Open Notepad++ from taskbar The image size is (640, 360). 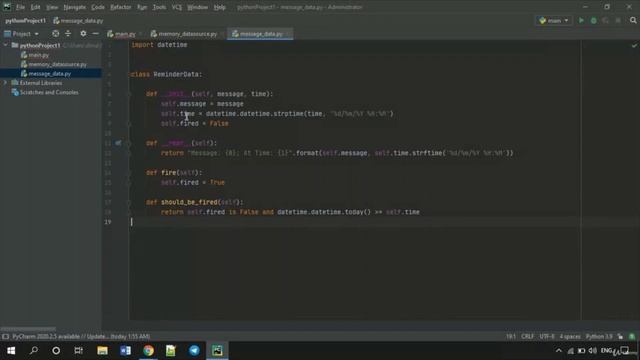171,351
